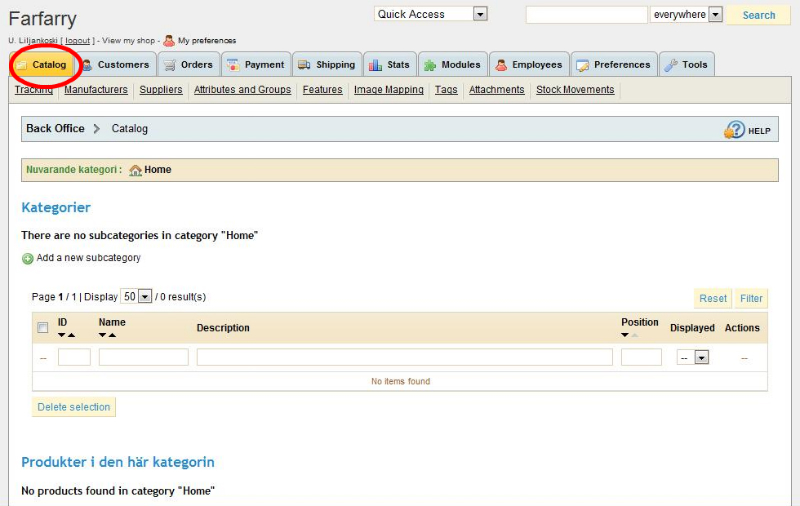Sort Position column descending arrow
800x506 pixels.
point(625,335)
